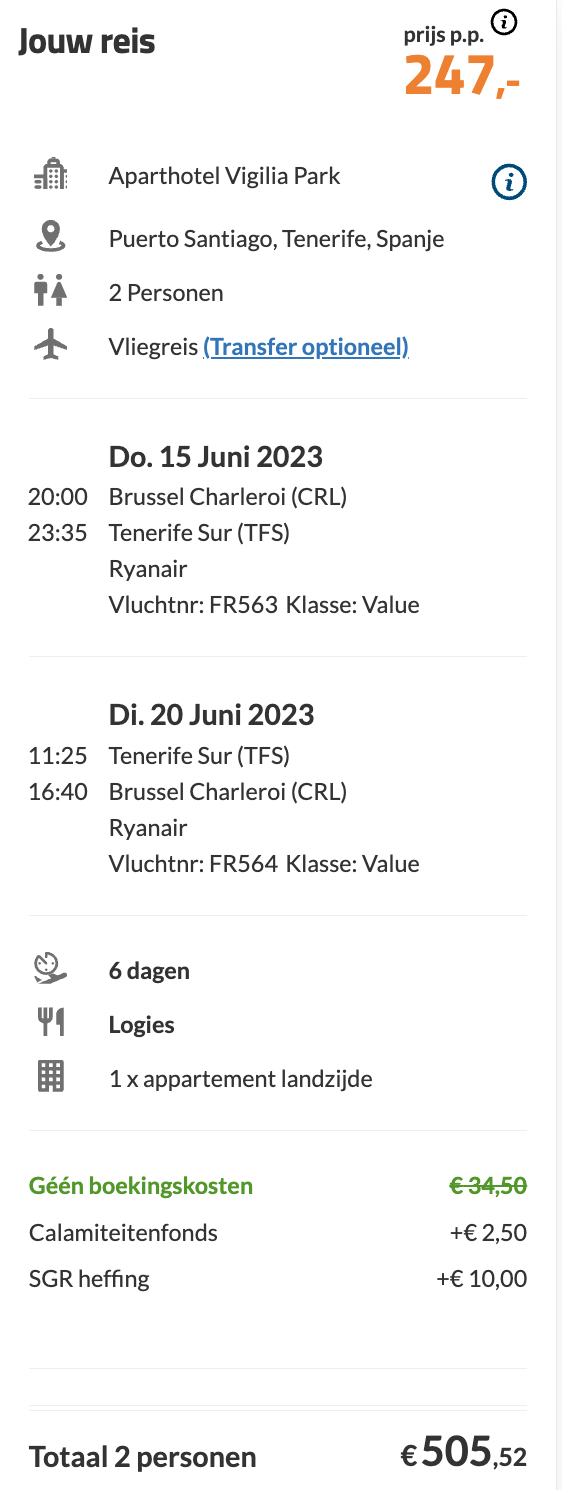Click the Totaal 2 personen amount €505,52

464,1452
